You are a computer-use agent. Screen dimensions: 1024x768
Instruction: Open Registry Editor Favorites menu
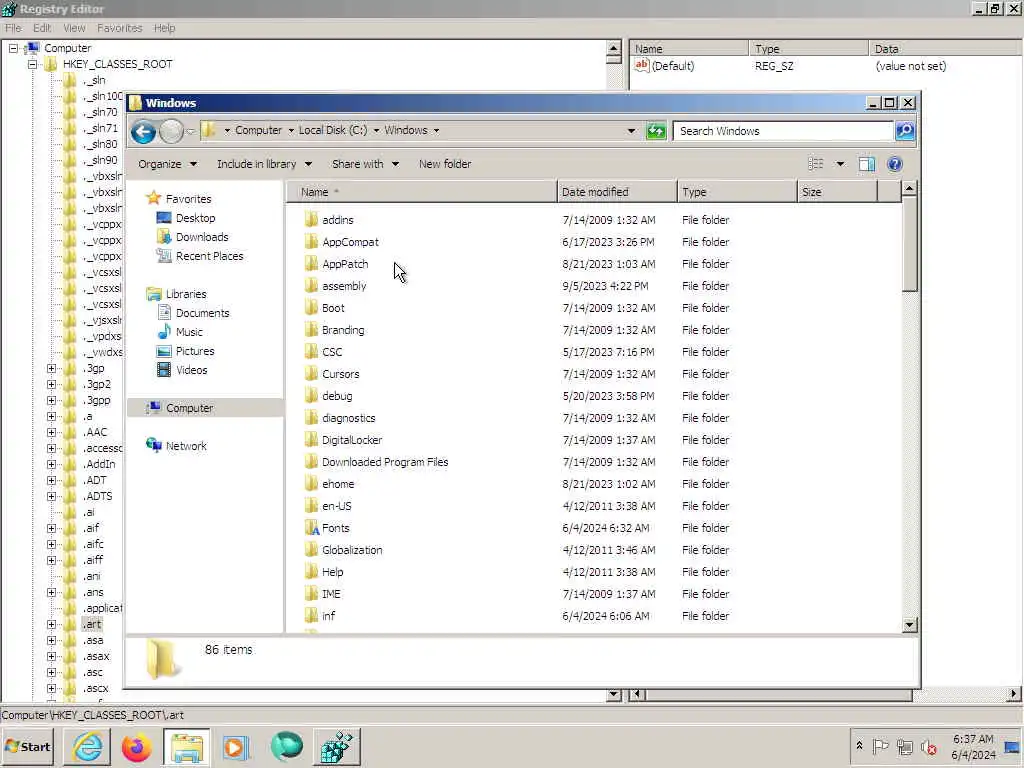tap(120, 28)
